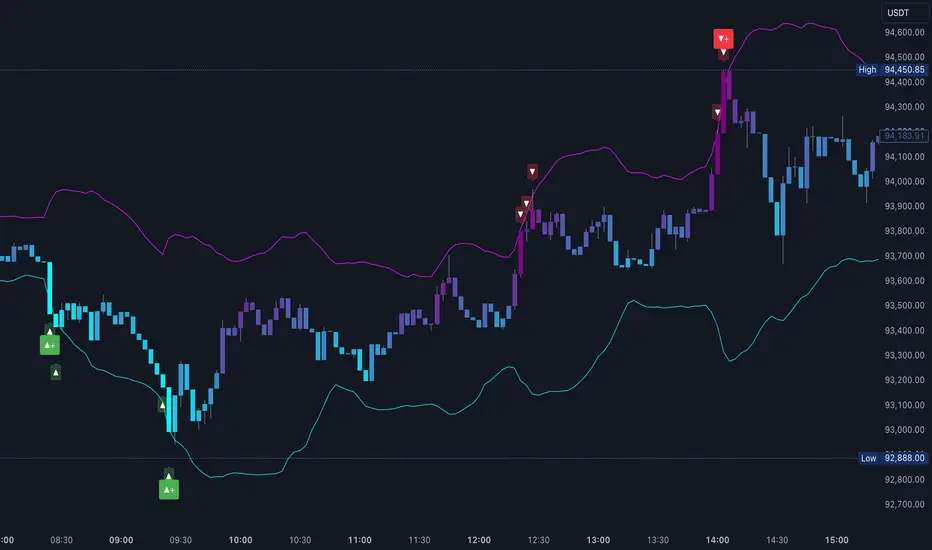Click the 94,450.85 high price value
Viewport: 932px width, 550px height.
click(904, 70)
